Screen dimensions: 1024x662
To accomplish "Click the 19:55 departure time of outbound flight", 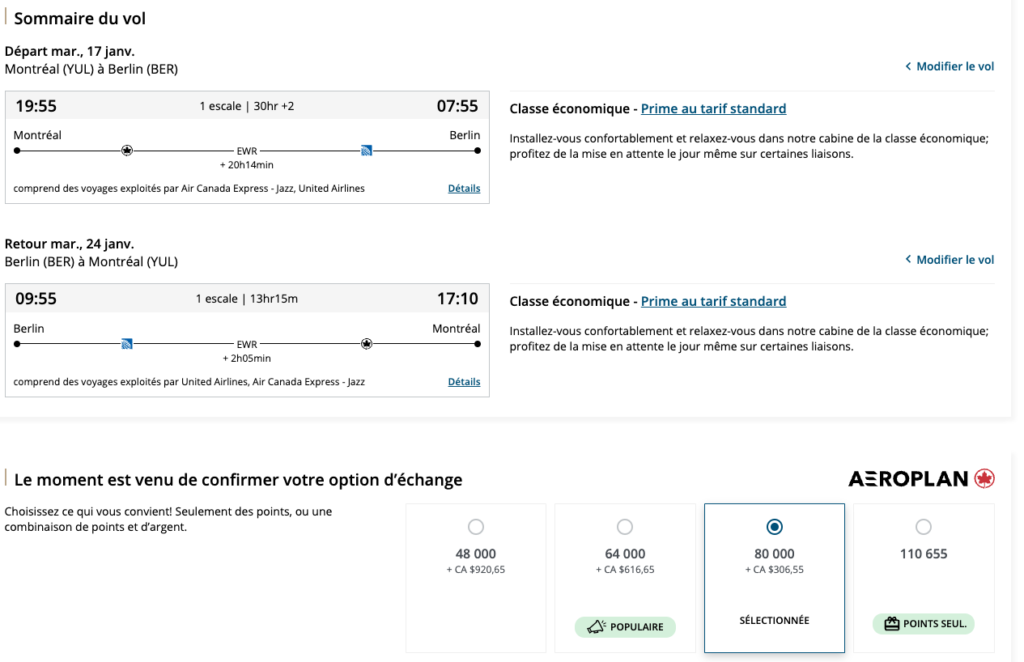I will click(x=36, y=106).
